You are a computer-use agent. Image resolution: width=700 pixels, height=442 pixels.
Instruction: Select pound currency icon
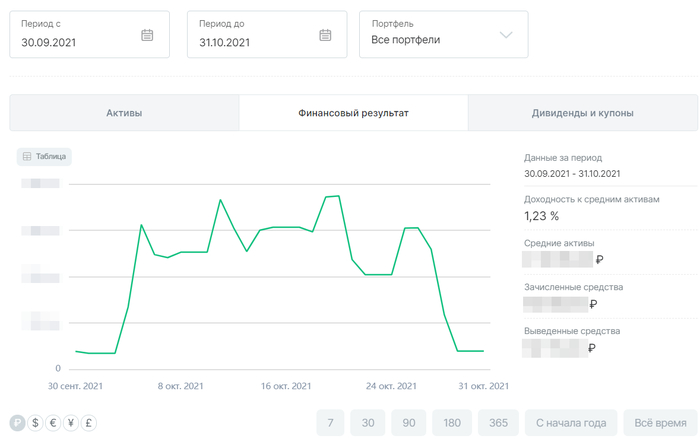click(x=89, y=423)
